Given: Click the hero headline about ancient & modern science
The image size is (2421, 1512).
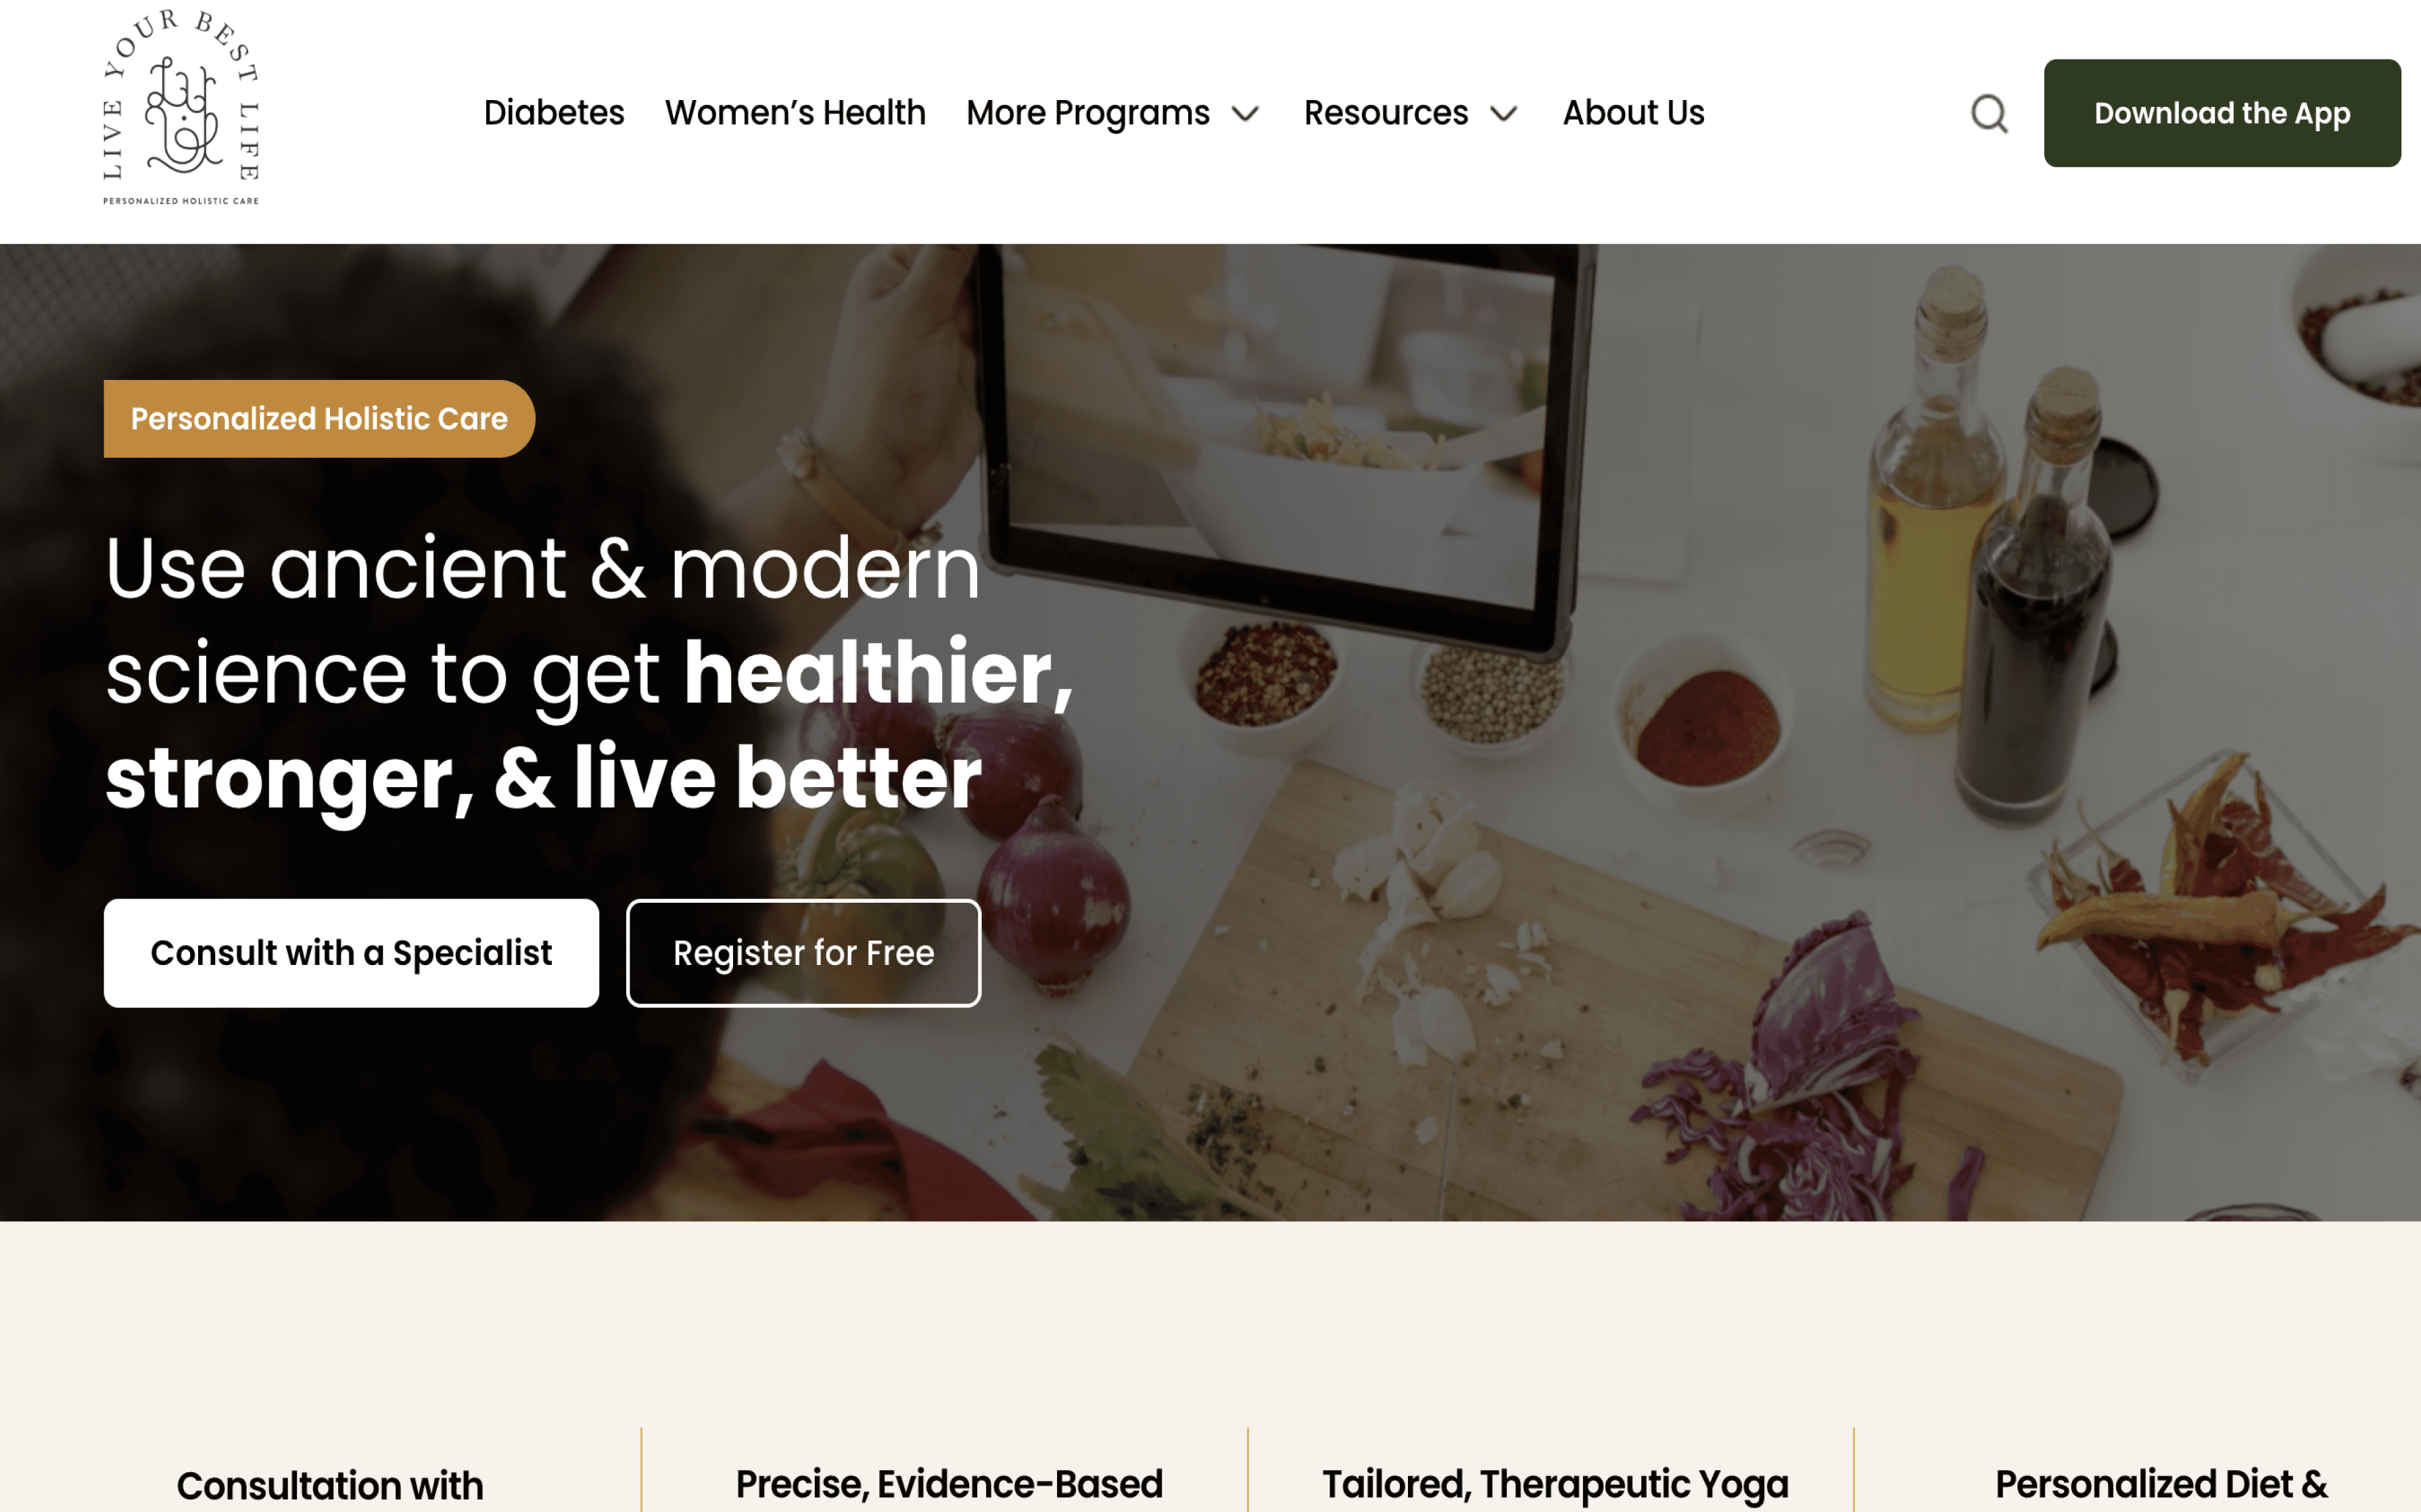Looking at the screenshot, I should [590, 673].
